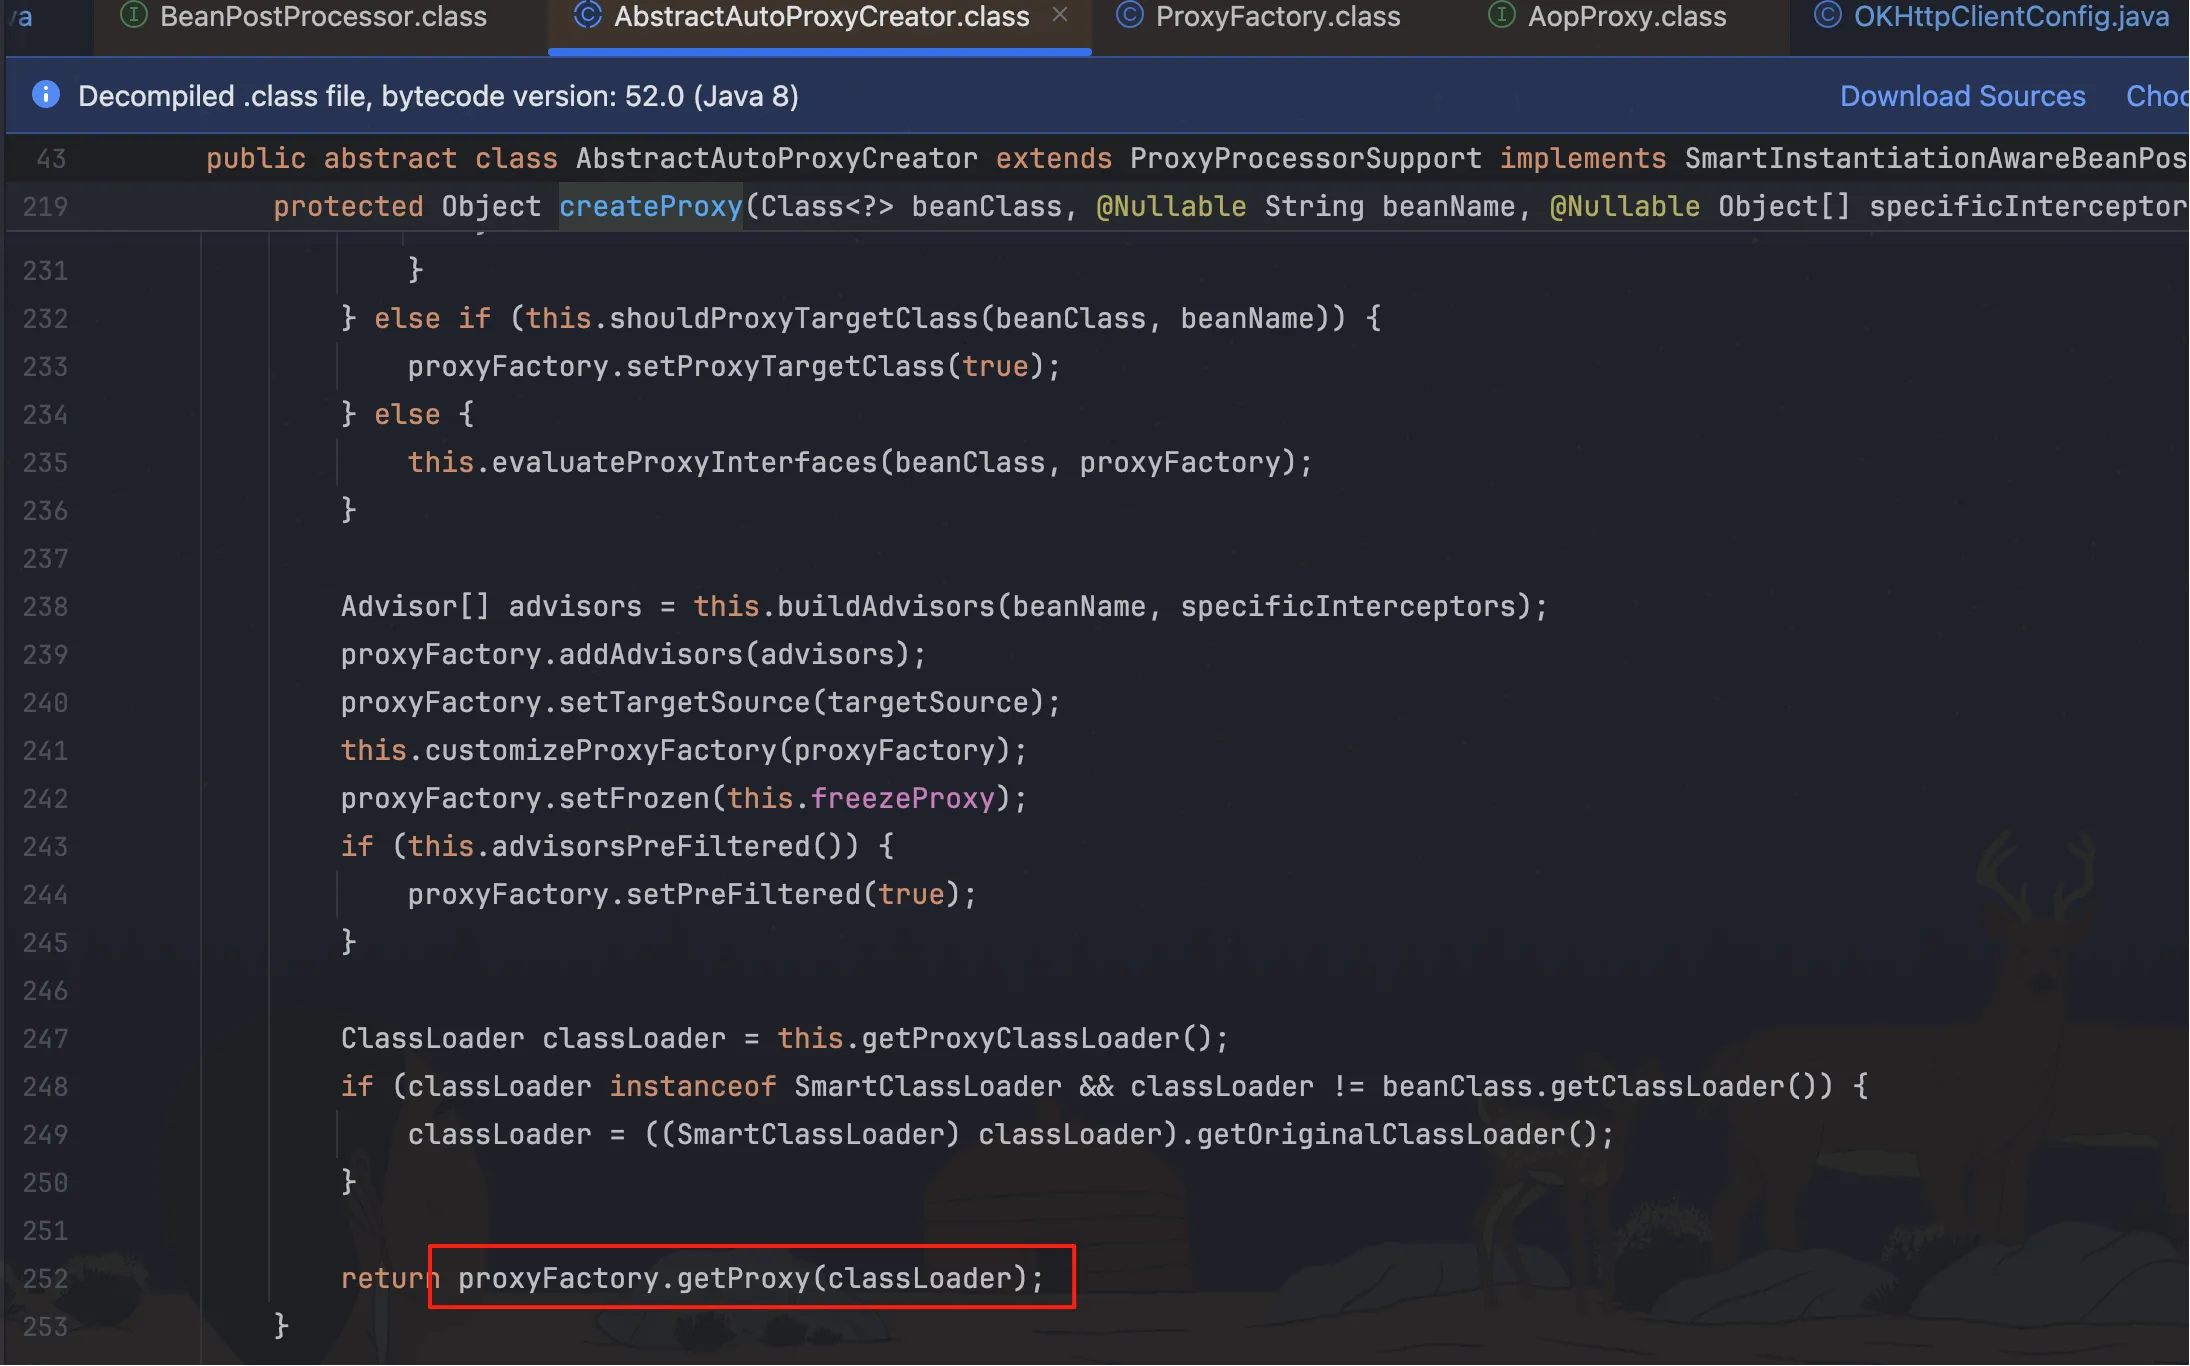Open the ProxyFactory.class tab
The image size is (2190, 1366).
tap(1277, 17)
